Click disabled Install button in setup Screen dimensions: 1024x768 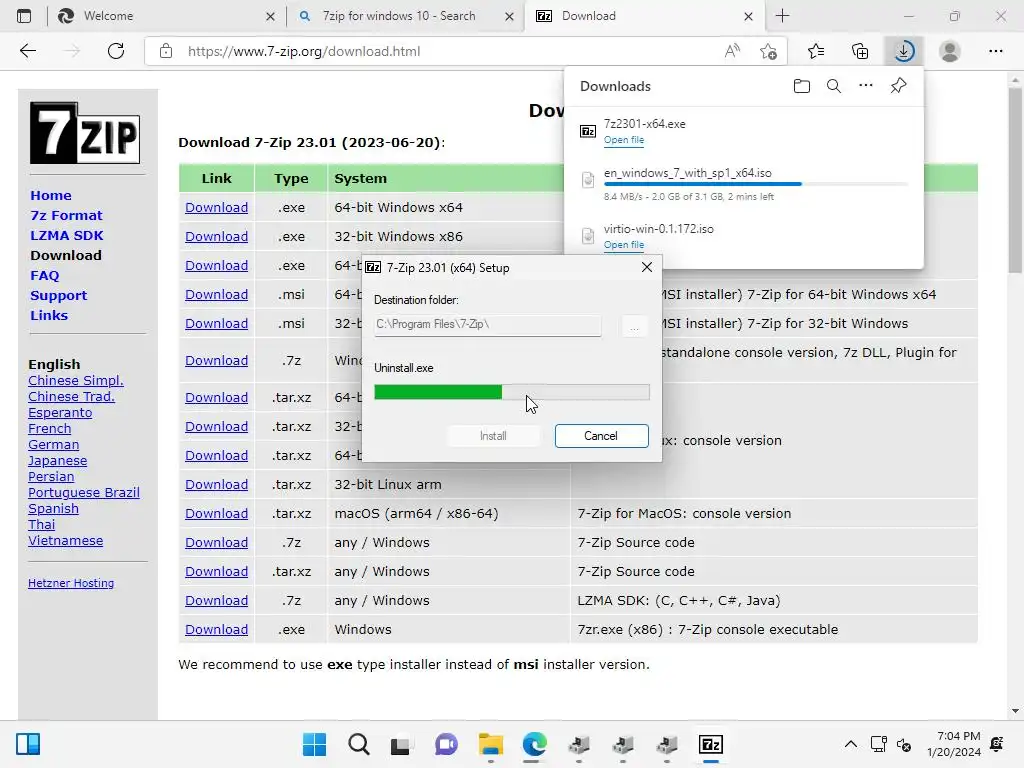(493, 436)
